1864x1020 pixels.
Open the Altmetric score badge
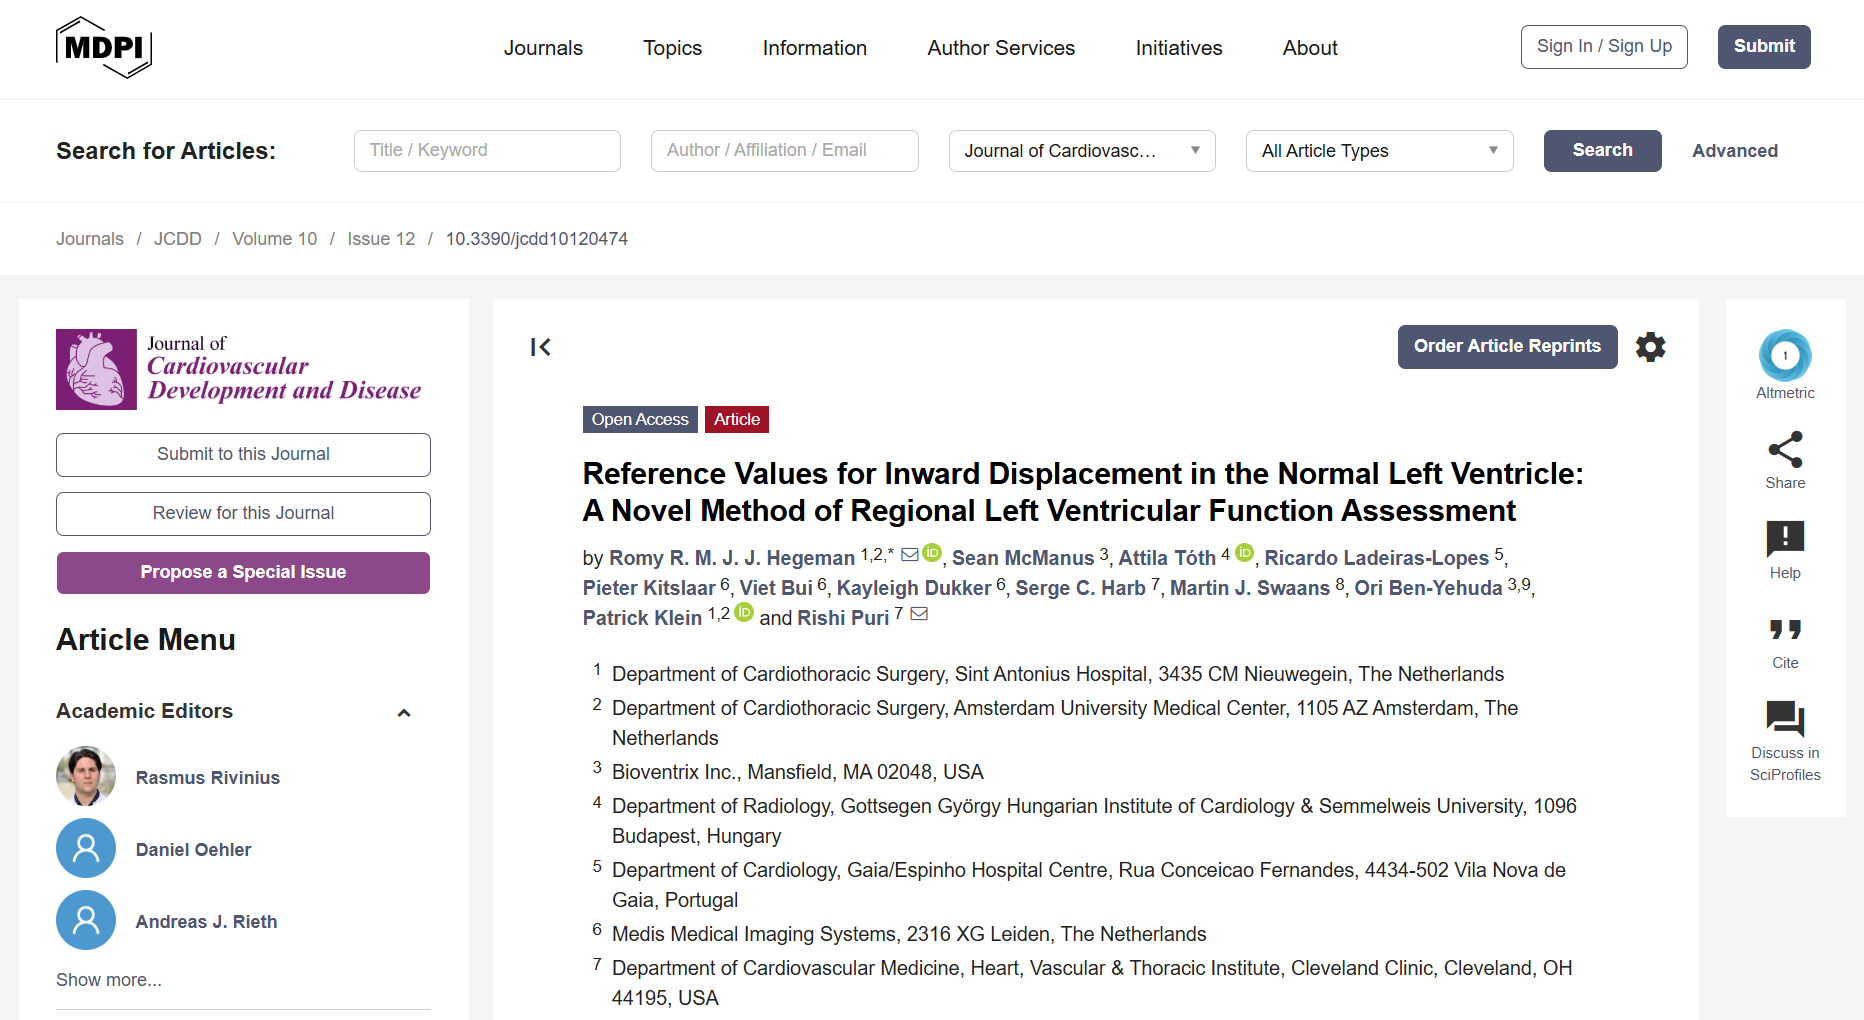(x=1785, y=356)
